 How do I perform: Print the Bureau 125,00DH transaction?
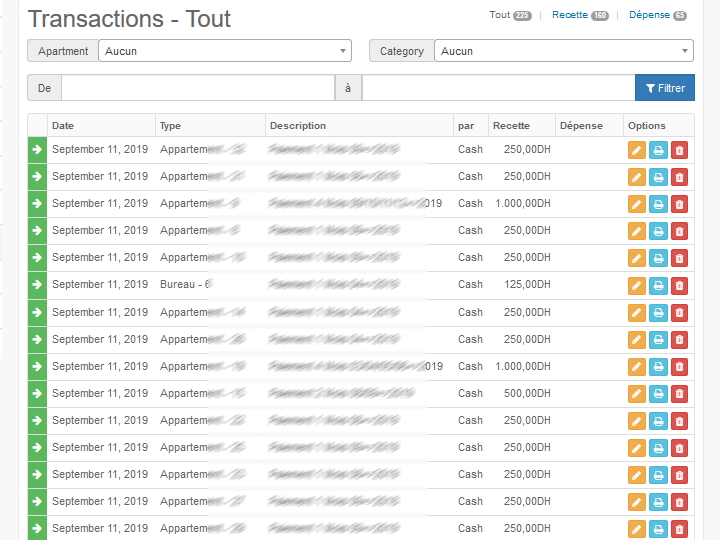pyautogui.click(x=658, y=285)
